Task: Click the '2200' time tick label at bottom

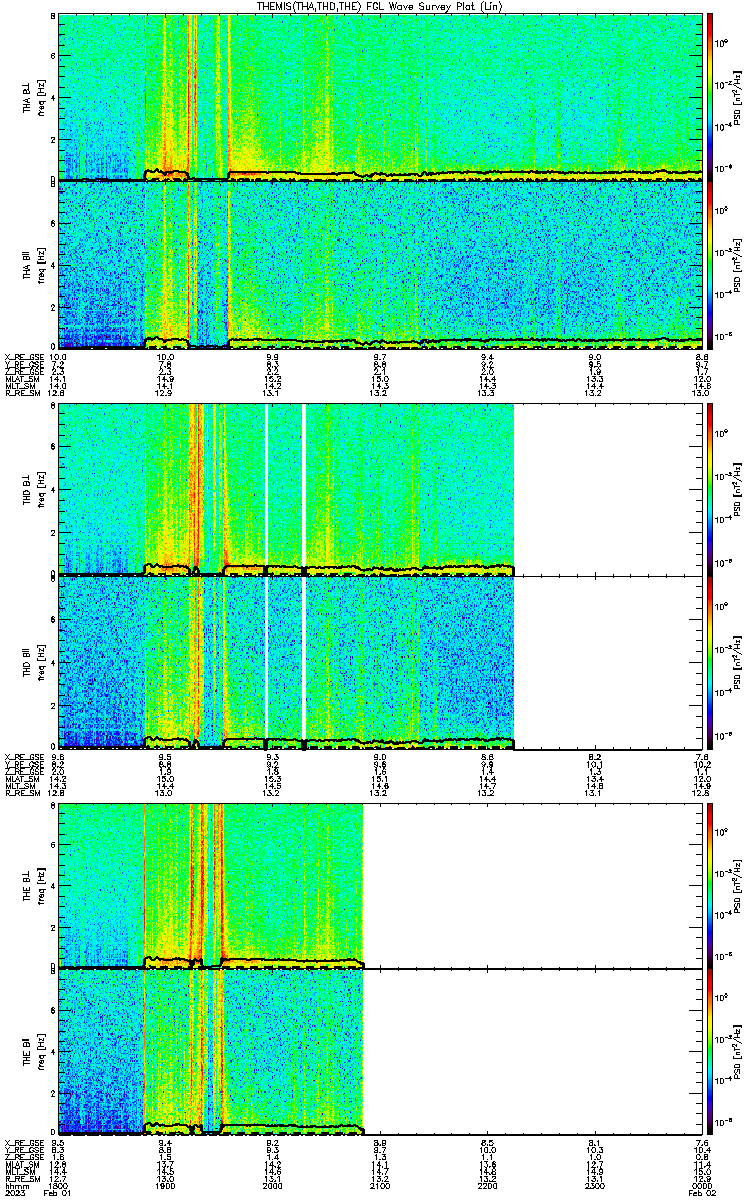Action: [488, 1186]
